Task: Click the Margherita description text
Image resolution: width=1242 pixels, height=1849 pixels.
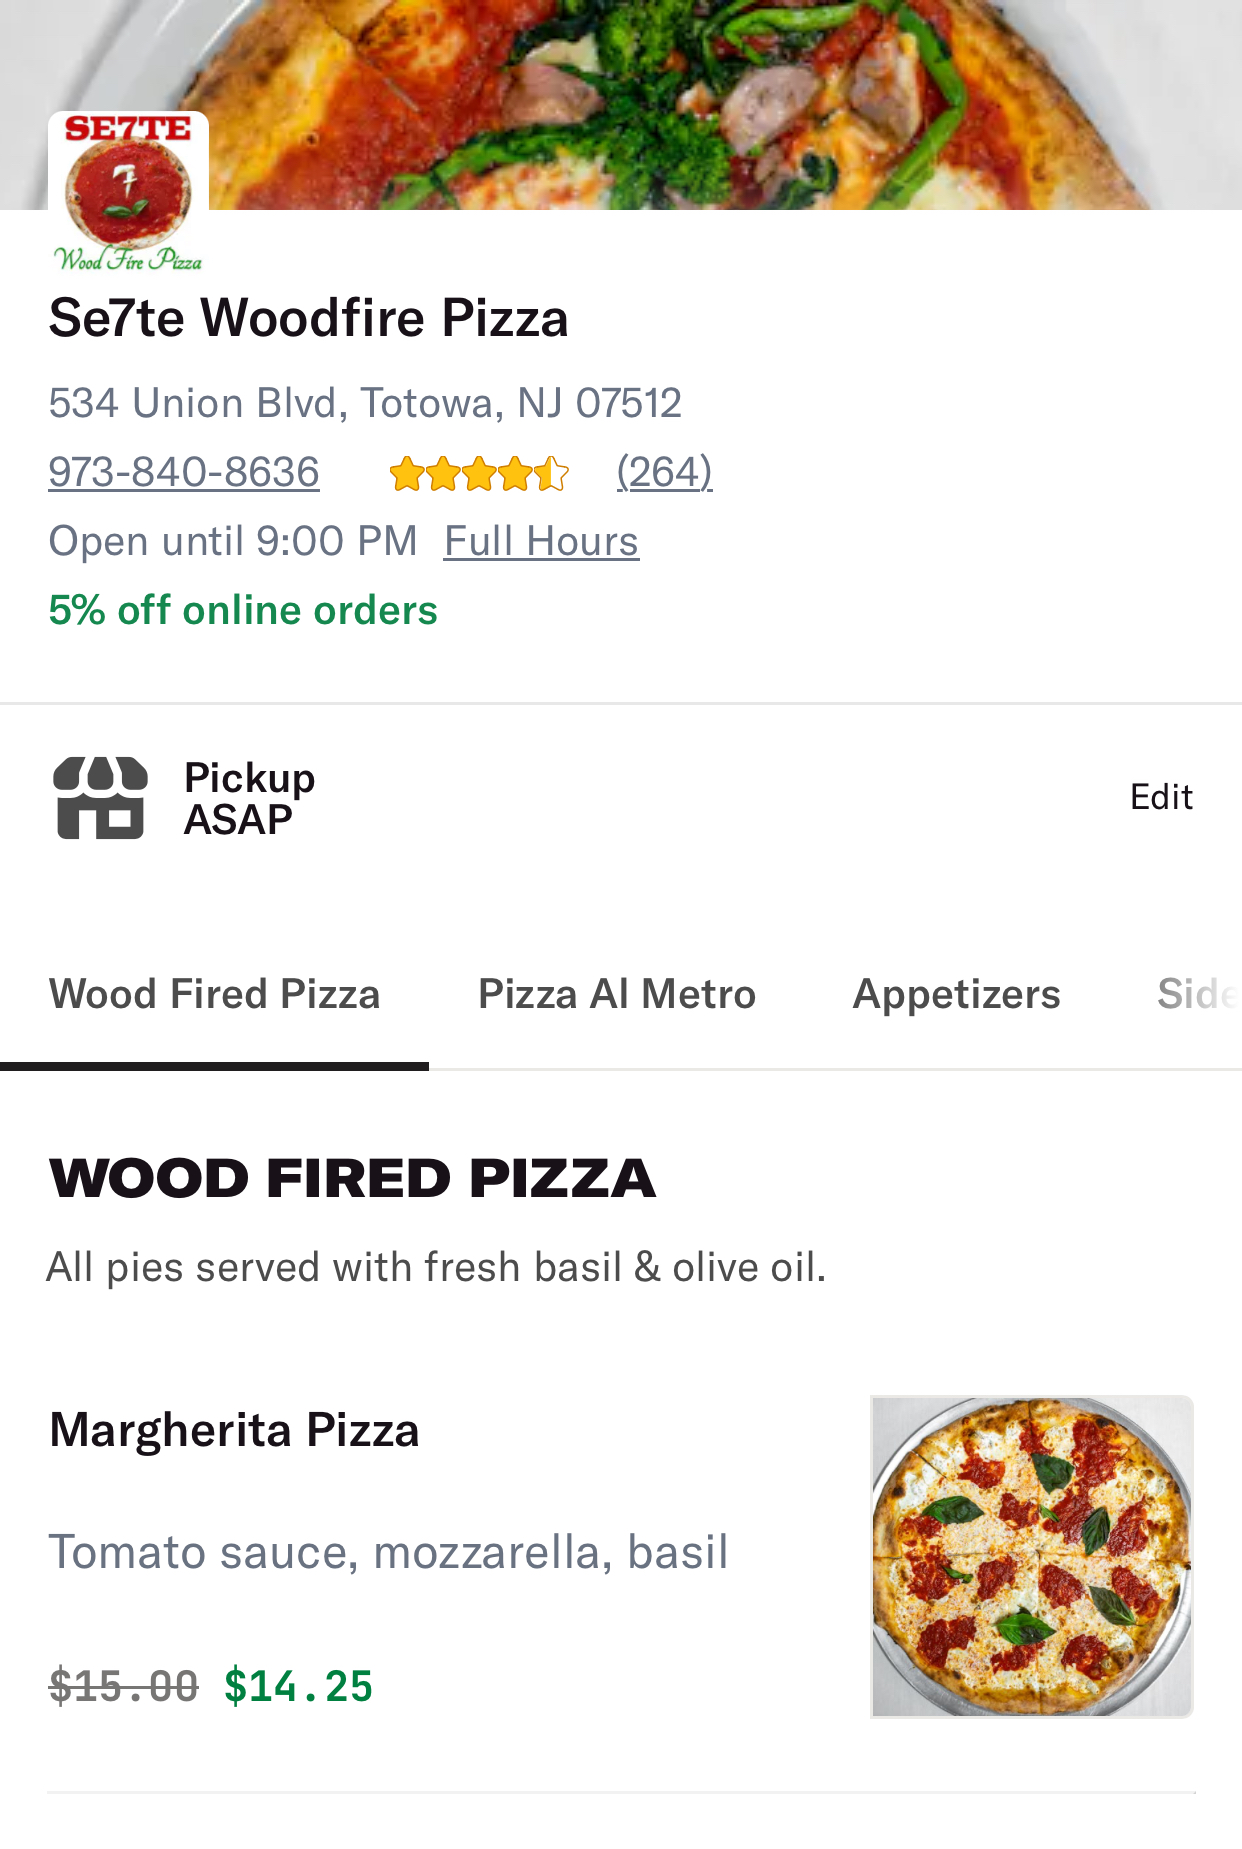Action: click(x=388, y=1552)
